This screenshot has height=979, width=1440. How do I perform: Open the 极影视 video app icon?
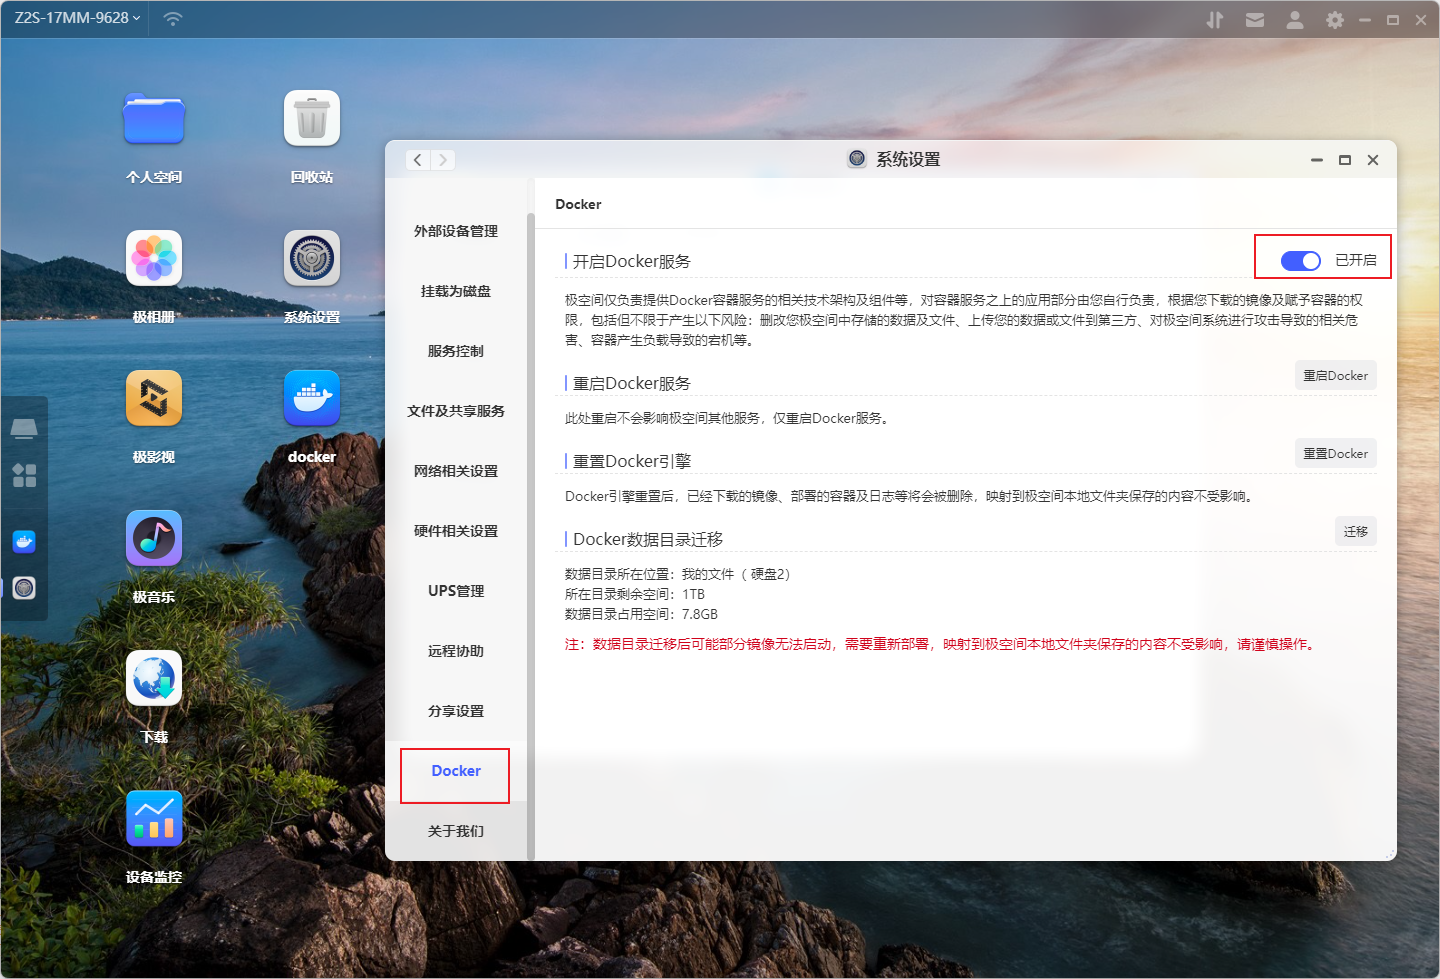coord(154,399)
